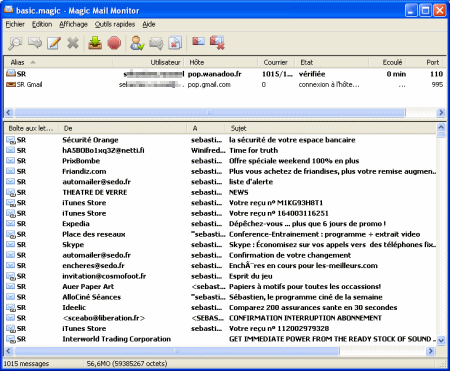
Task: Click envelope icon of Skype message
Action: (x=11, y=245)
